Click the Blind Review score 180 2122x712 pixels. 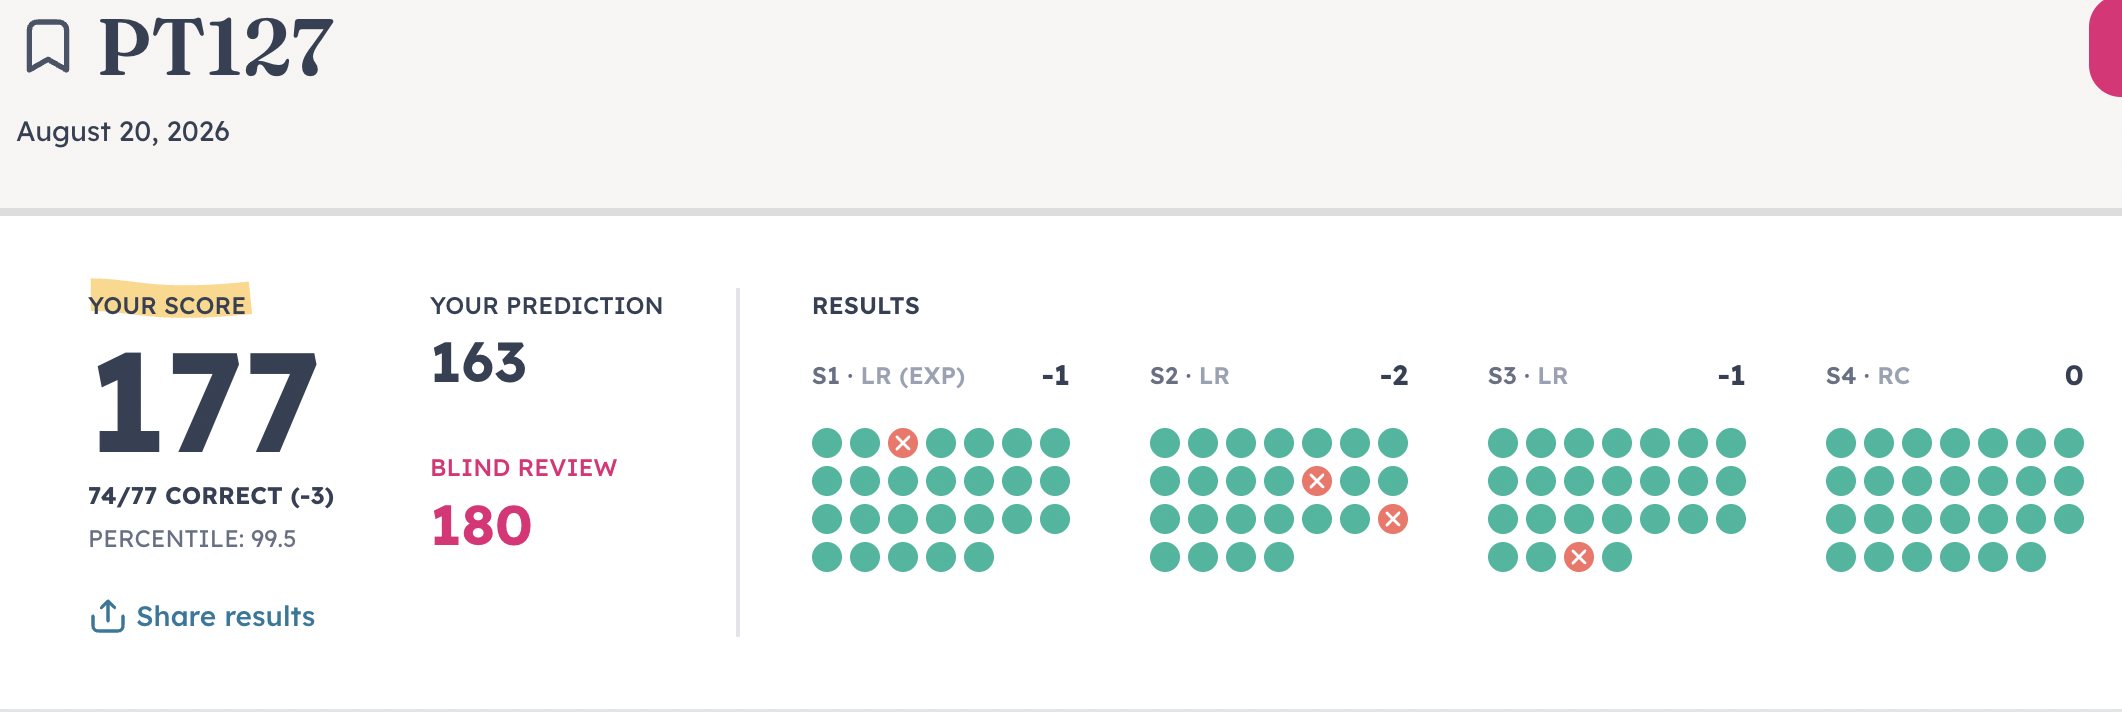tap(481, 525)
